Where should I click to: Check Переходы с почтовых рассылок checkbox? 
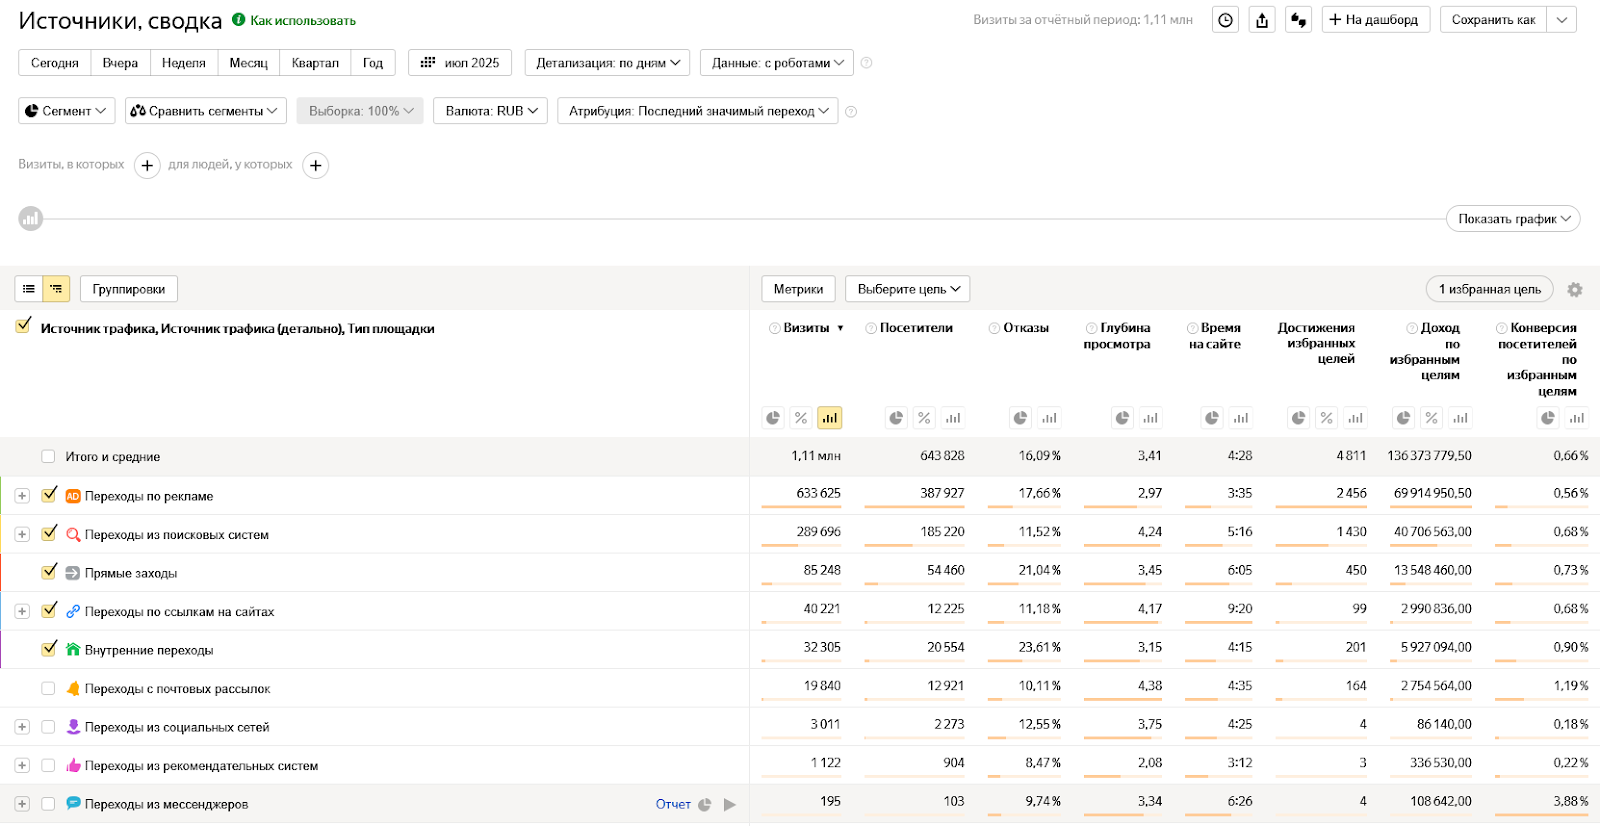pos(48,688)
